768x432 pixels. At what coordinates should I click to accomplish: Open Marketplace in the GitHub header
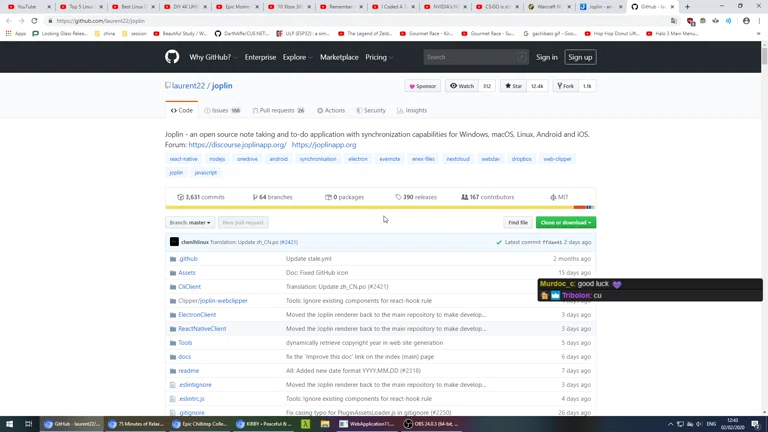339,57
